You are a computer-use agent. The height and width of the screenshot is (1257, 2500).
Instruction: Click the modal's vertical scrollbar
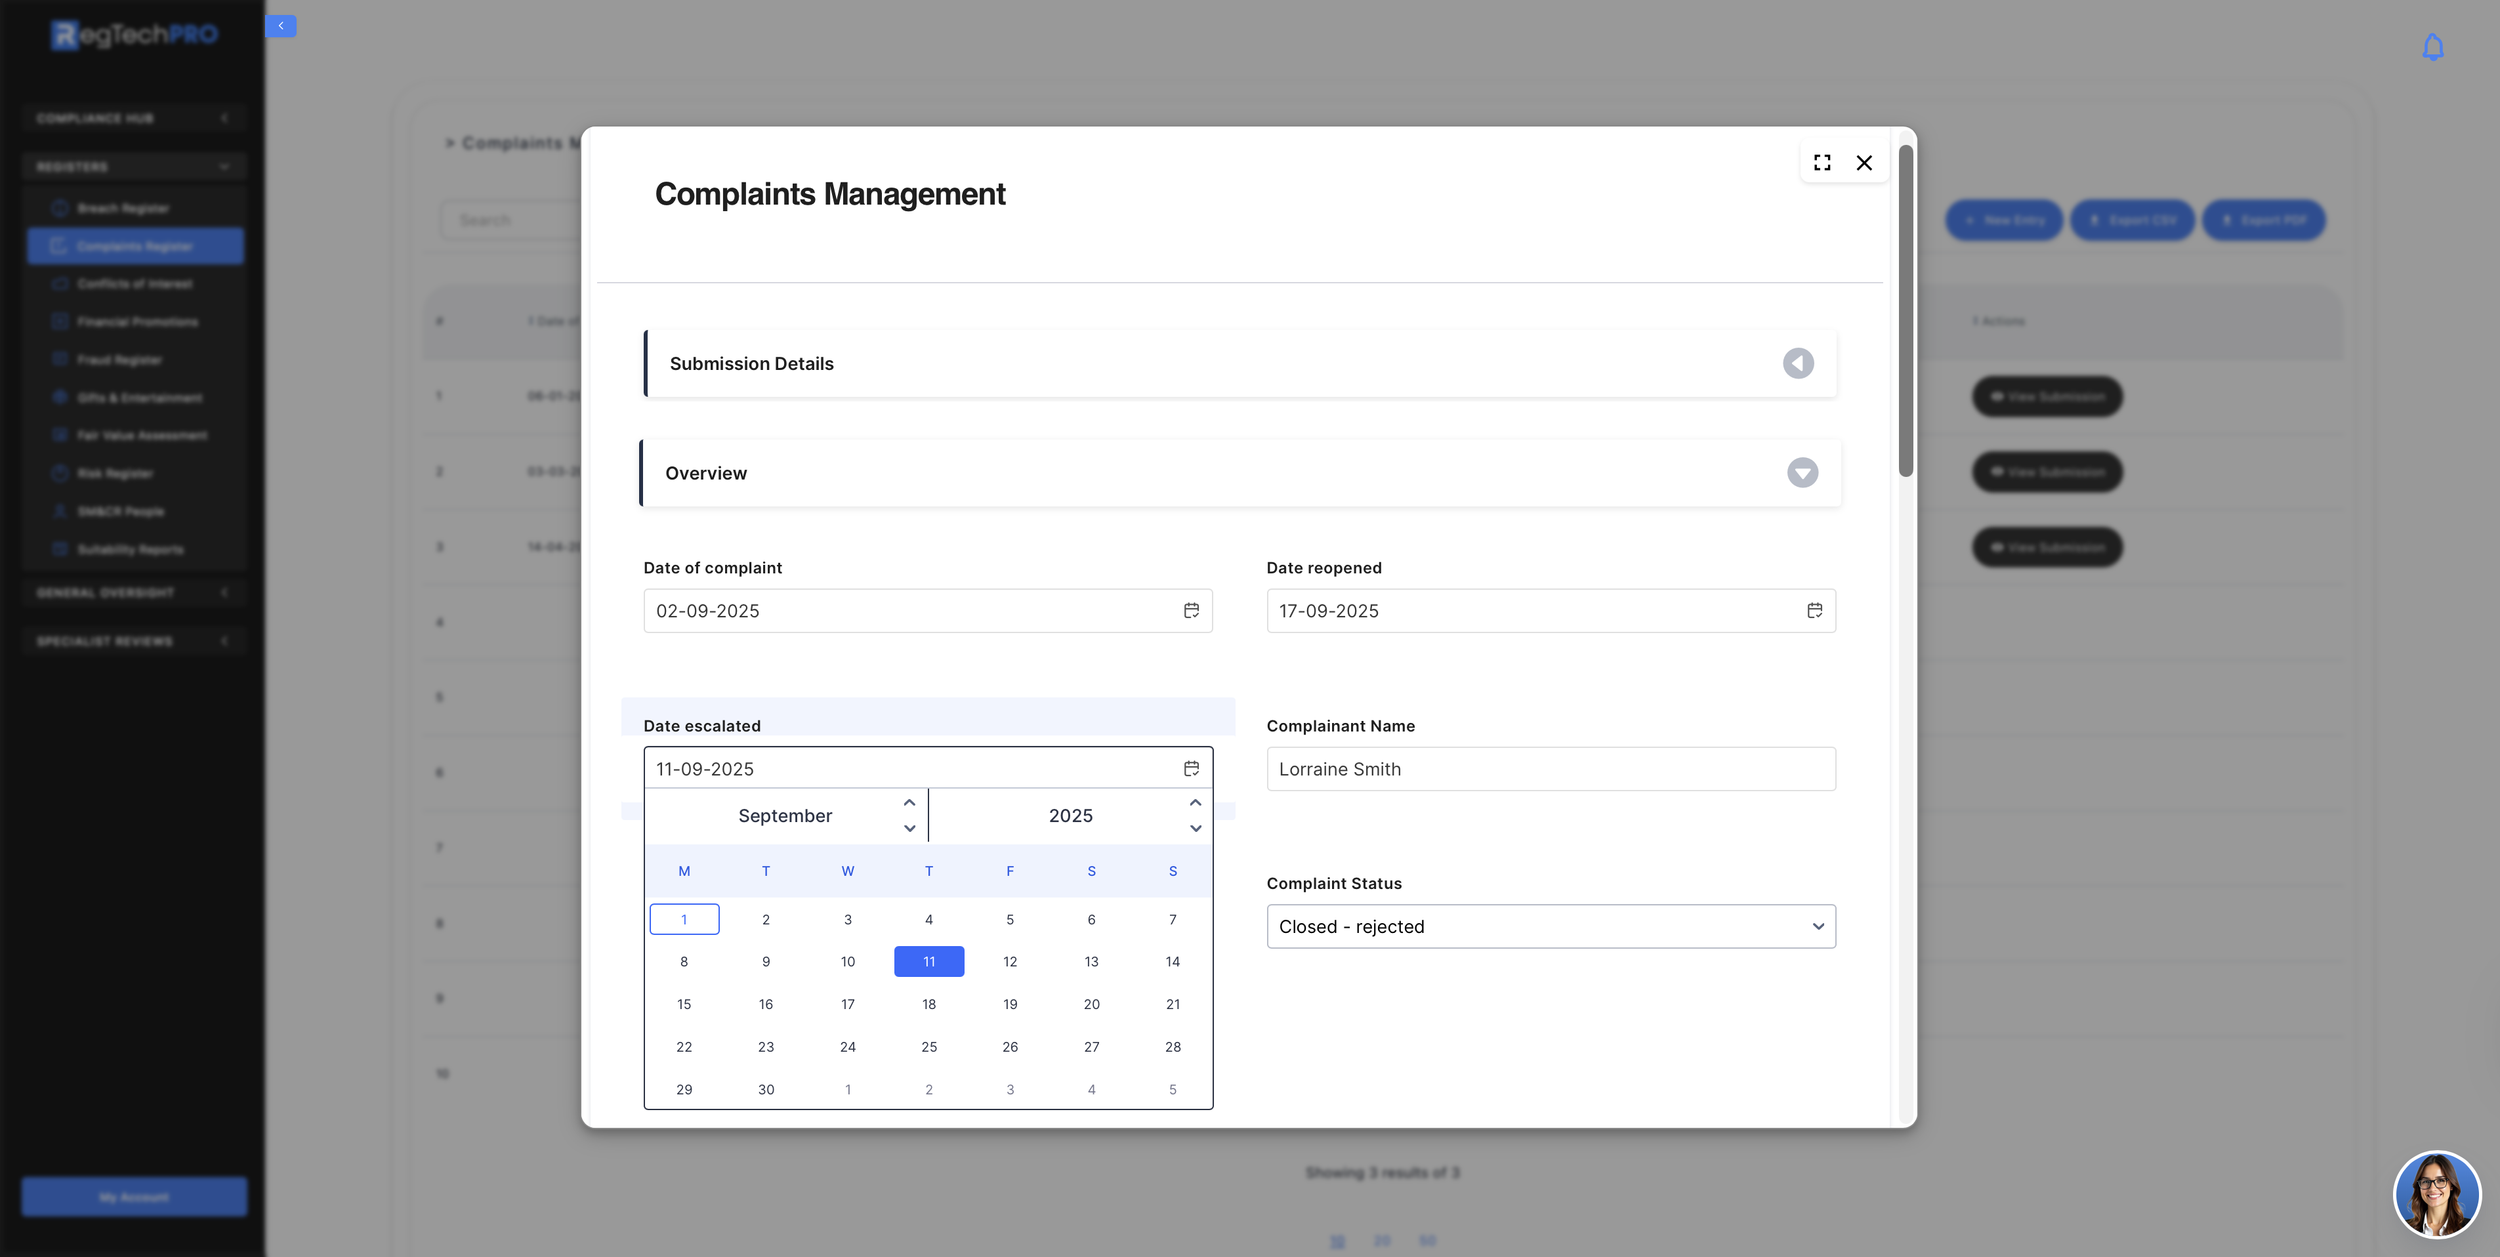point(1906,310)
